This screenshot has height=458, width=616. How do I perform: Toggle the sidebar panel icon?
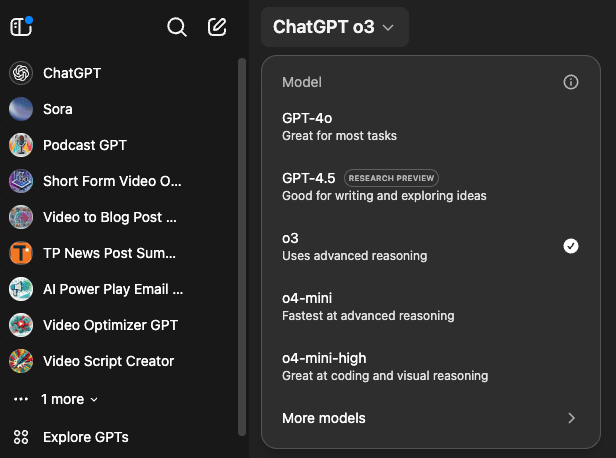tap(21, 27)
